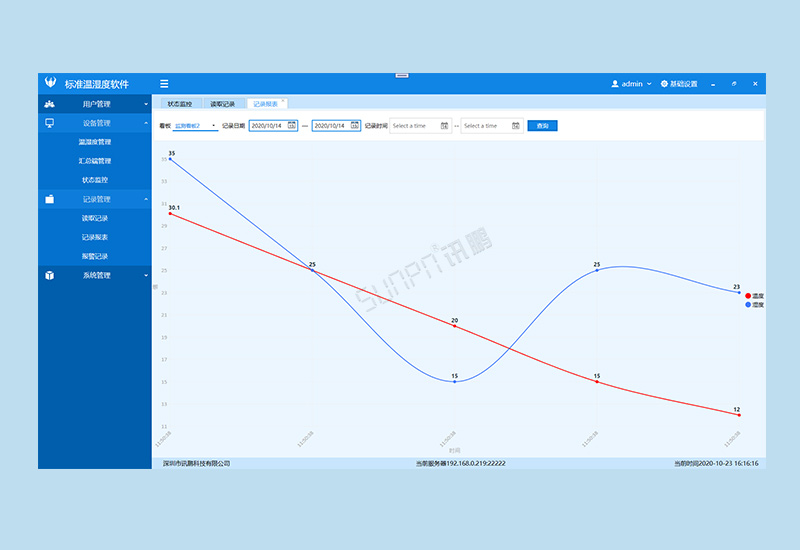The image size is (800, 550).
Task: Click the 设备管理 monitor icon
Action: point(49,123)
